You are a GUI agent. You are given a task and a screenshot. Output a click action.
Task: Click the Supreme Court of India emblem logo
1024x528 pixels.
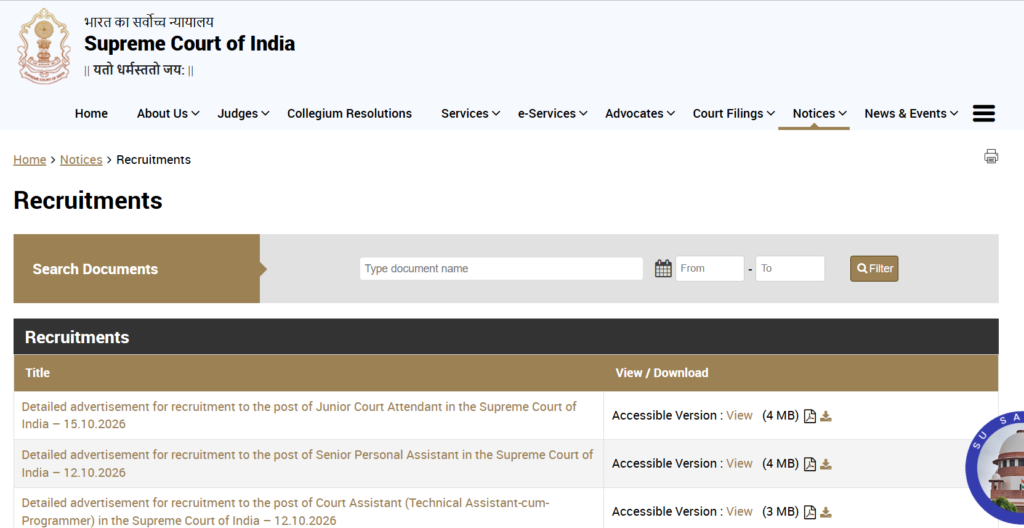point(44,46)
